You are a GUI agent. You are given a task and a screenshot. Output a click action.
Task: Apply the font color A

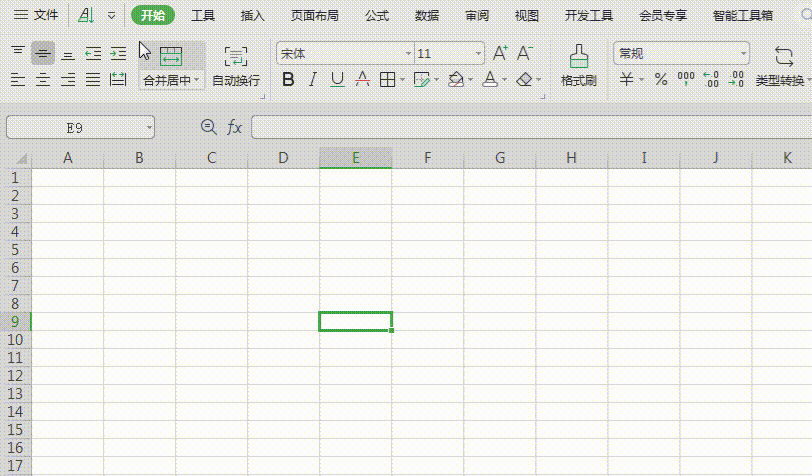(490, 79)
